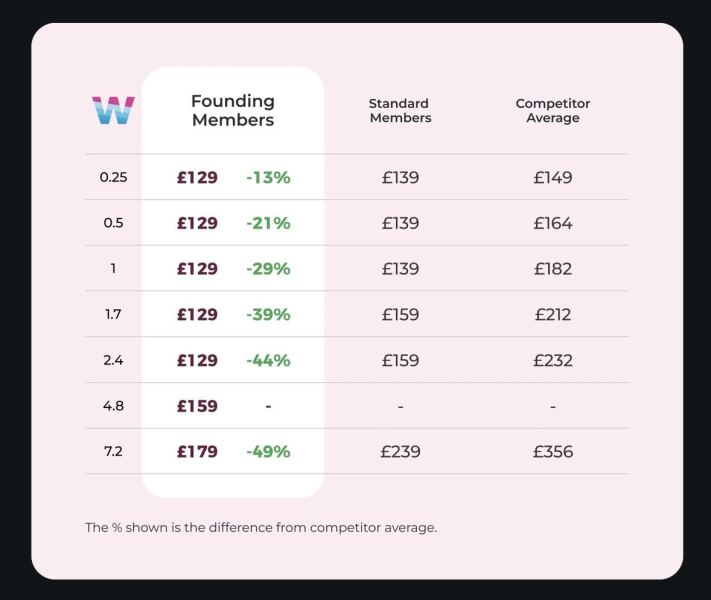Image resolution: width=711 pixels, height=600 pixels.
Task: Click the Standard Members column header
Action: click(x=400, y=110)
